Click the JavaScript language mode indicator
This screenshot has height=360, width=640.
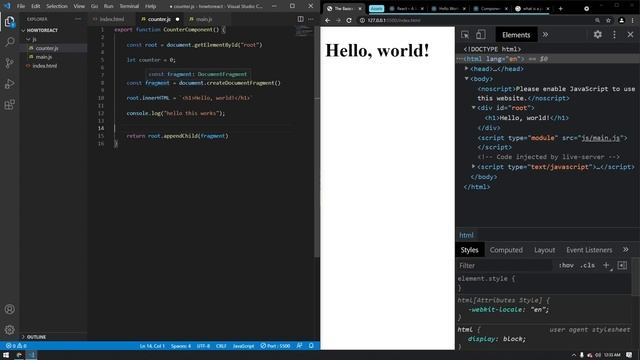click(x=243, y=346)
